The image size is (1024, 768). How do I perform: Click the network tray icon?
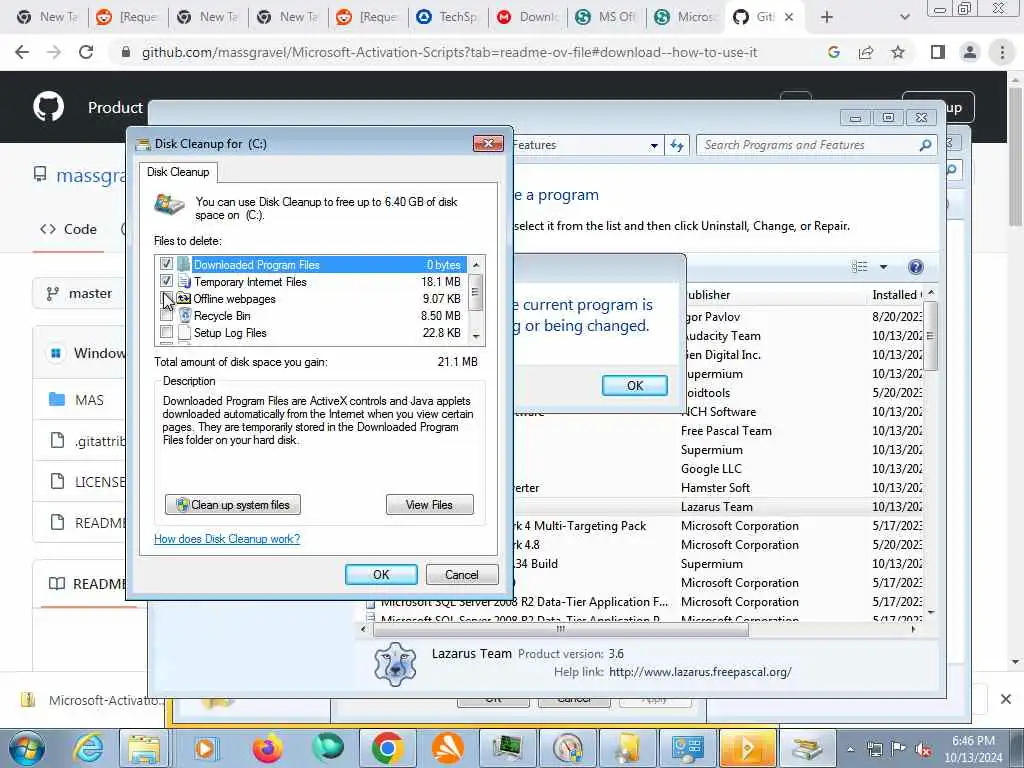[875, 749]
